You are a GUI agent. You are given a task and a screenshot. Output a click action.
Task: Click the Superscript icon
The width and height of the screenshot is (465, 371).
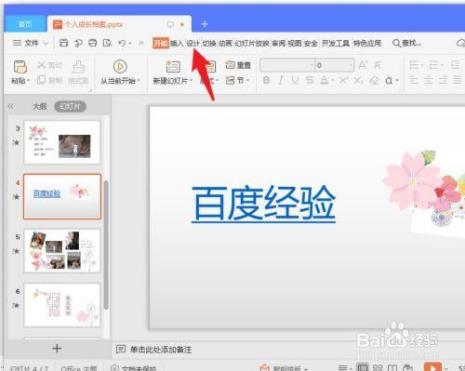343,80
